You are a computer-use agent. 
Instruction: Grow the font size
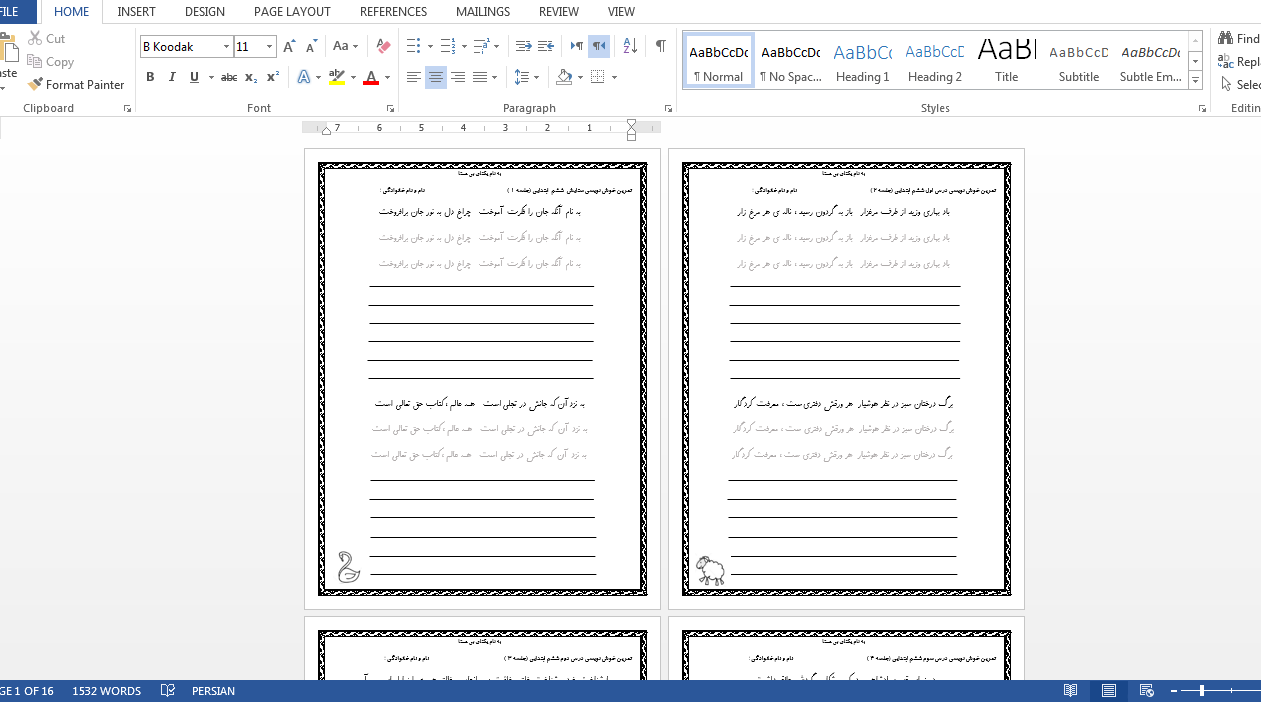(x=289, y=46)
